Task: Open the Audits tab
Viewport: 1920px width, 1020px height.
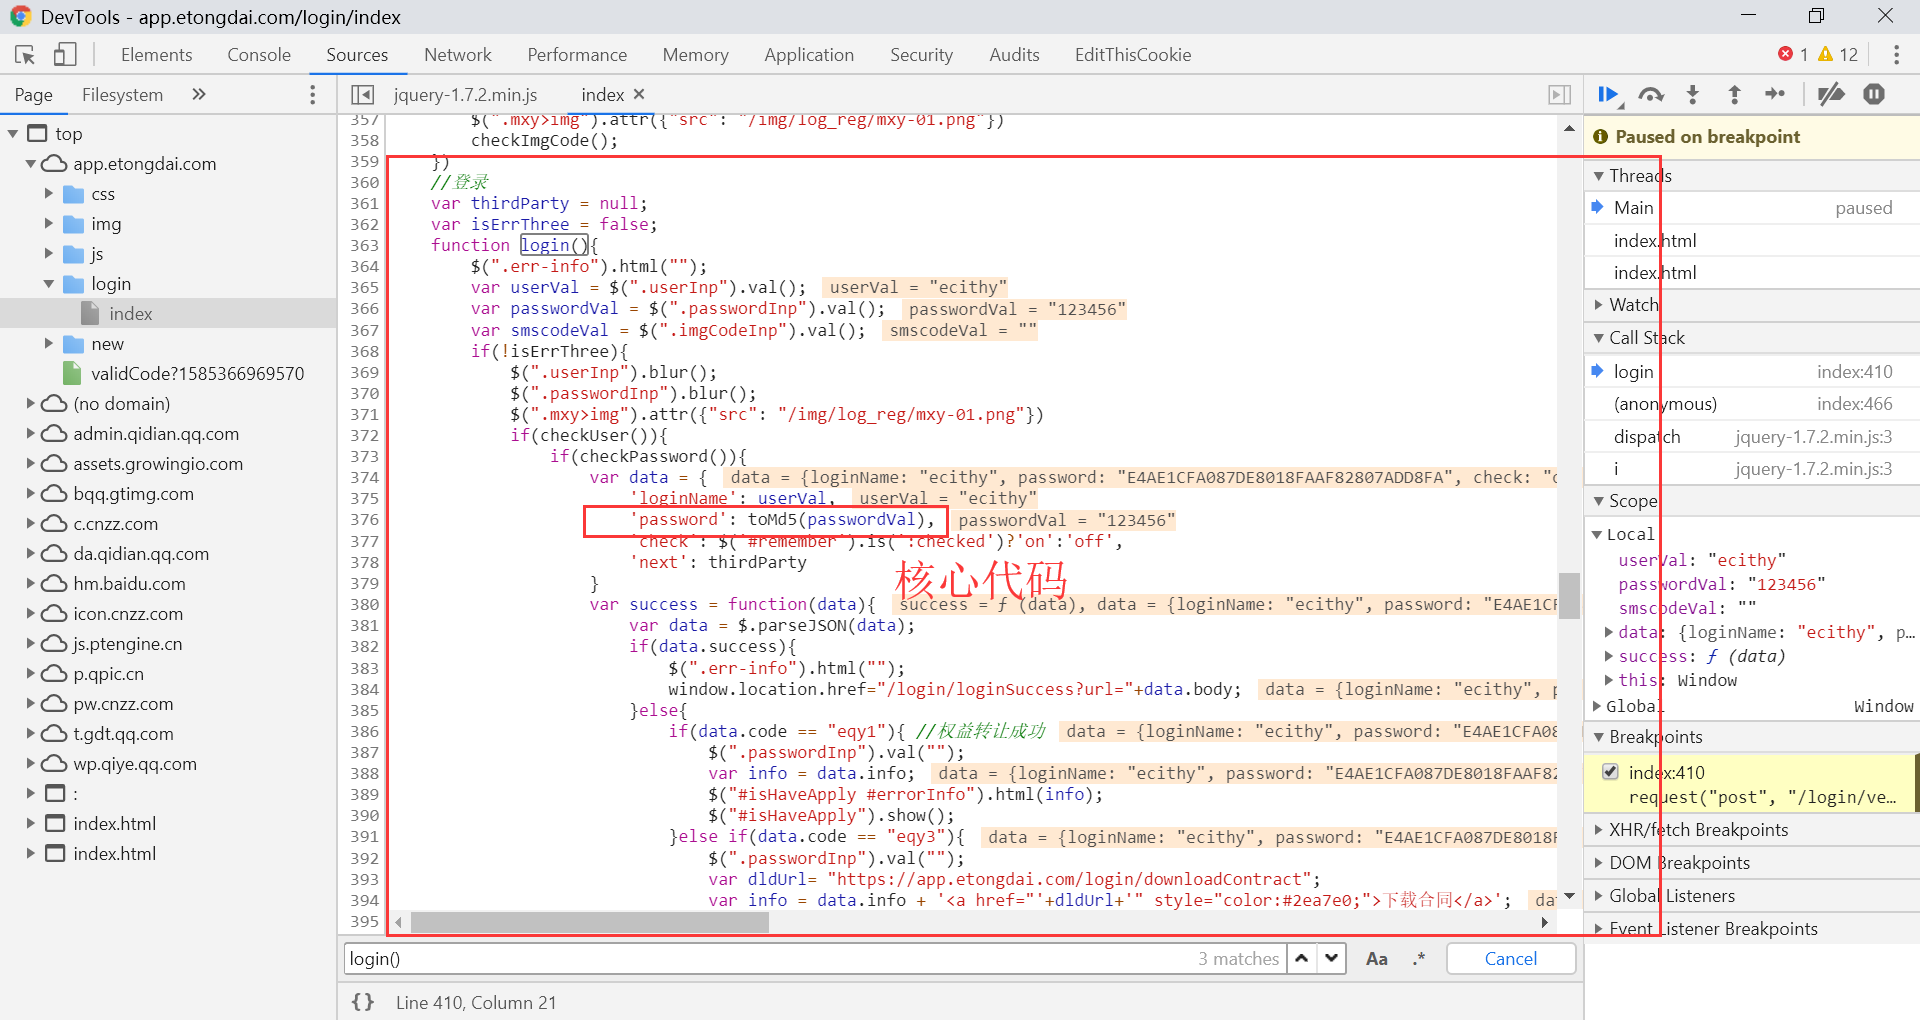Action: [x=1014, y=55]
